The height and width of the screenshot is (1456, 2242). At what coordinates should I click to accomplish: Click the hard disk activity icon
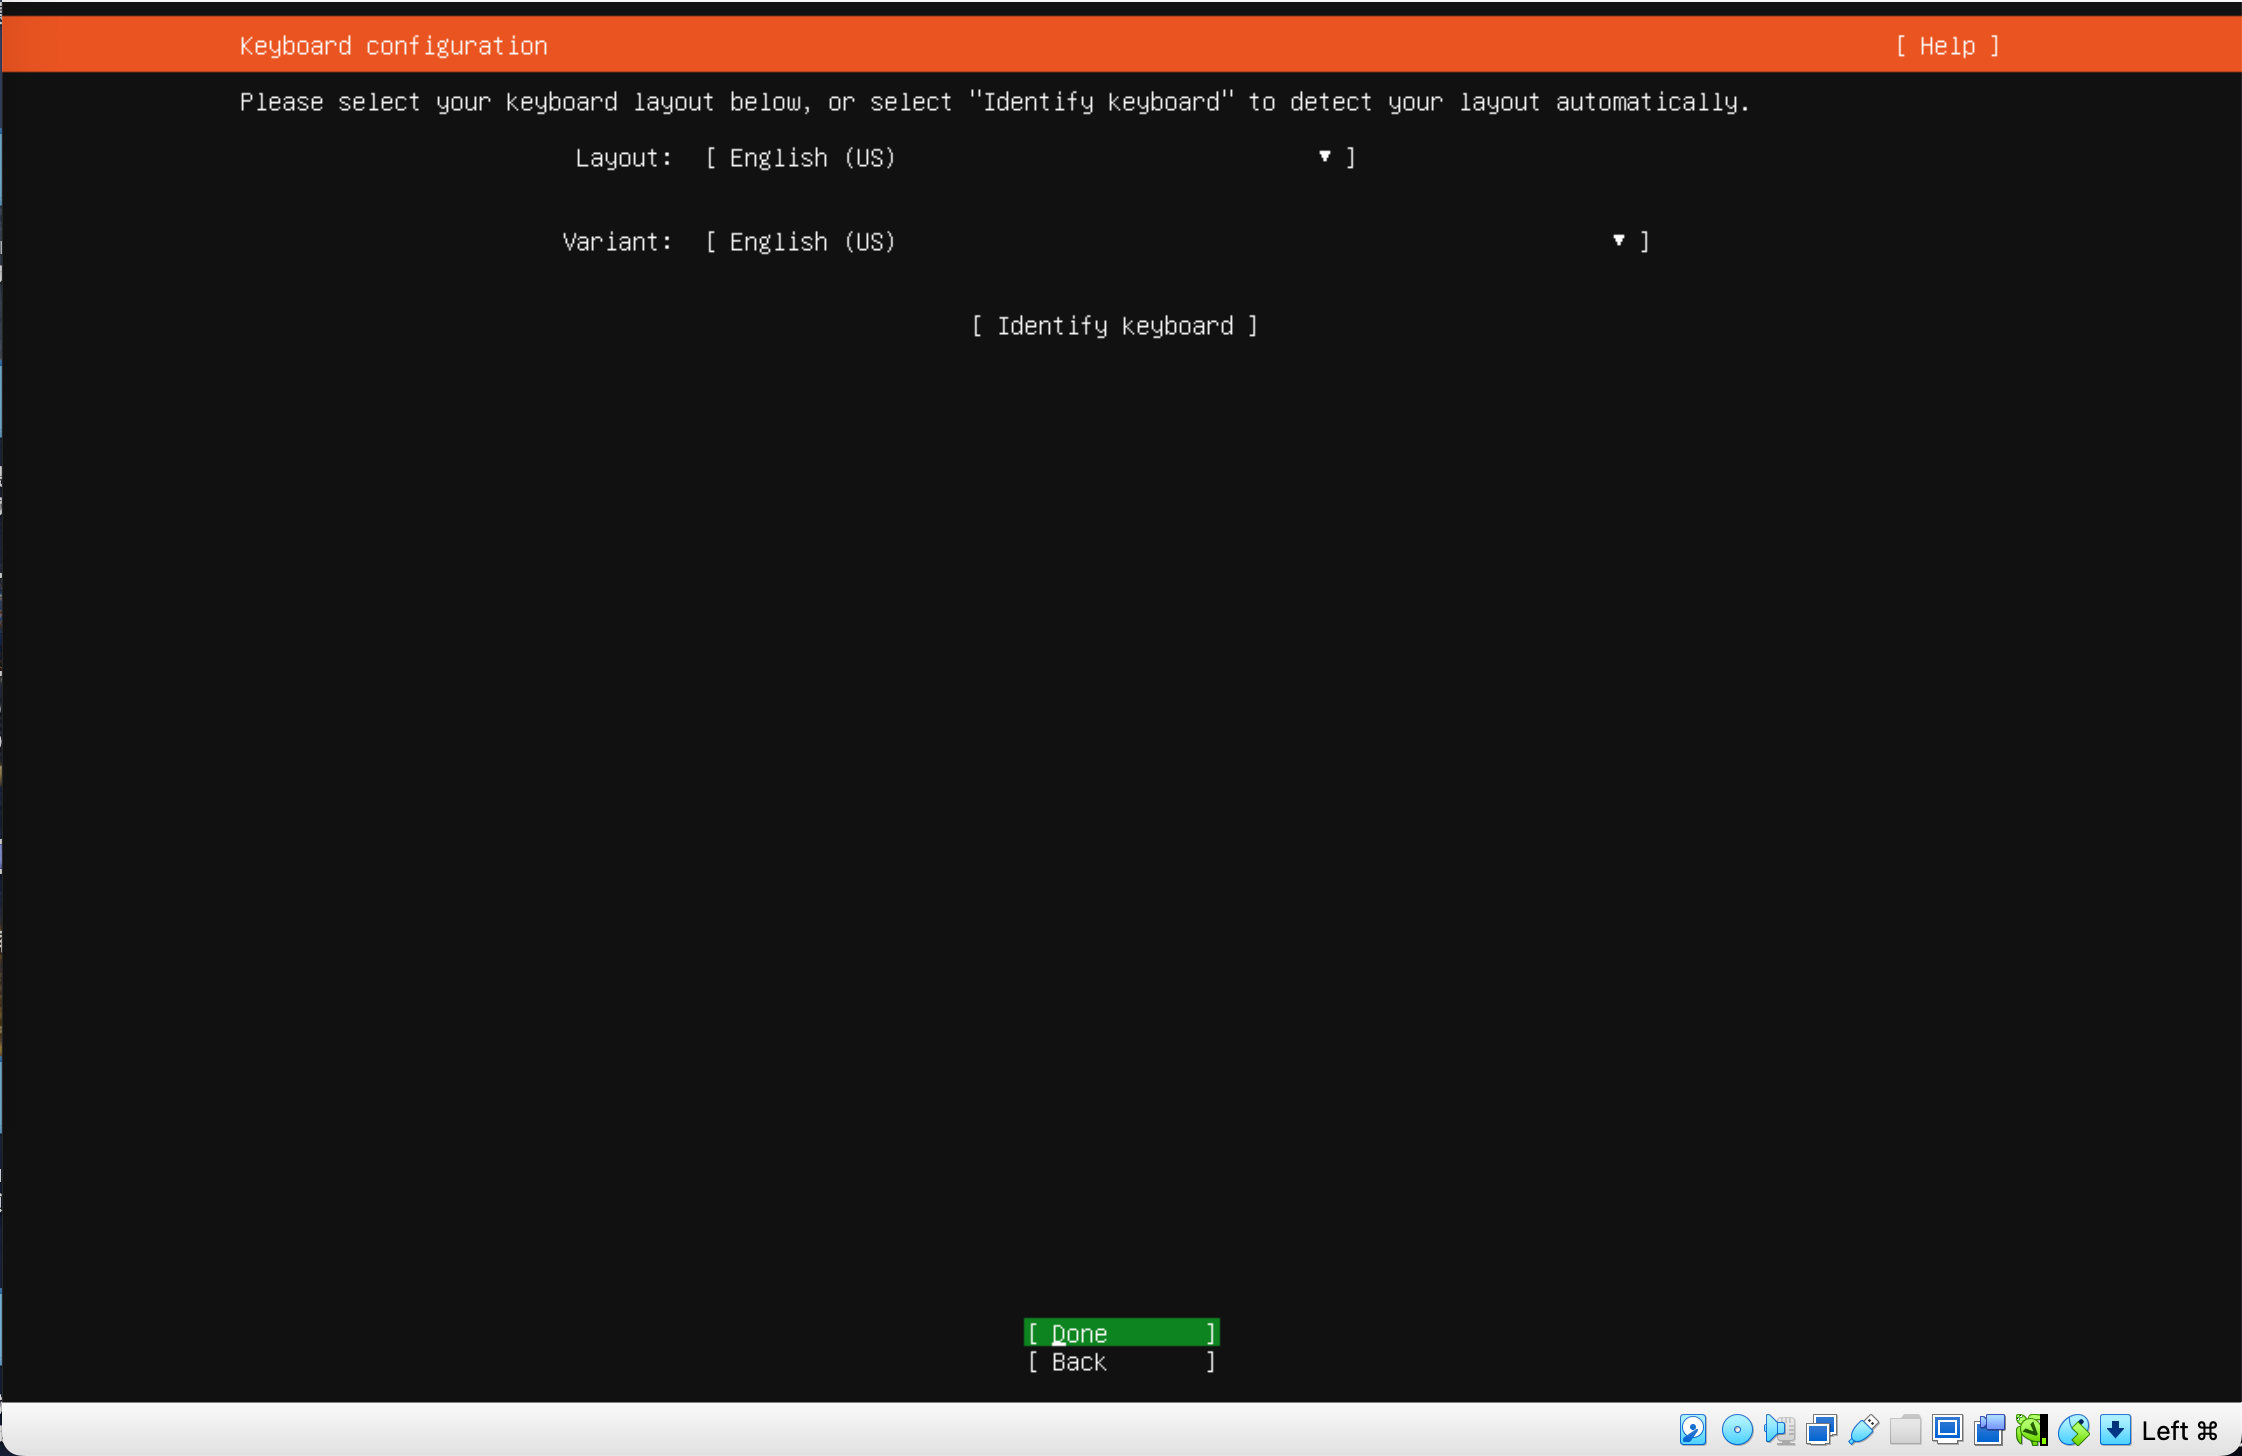click(x=1693, y=1430)
